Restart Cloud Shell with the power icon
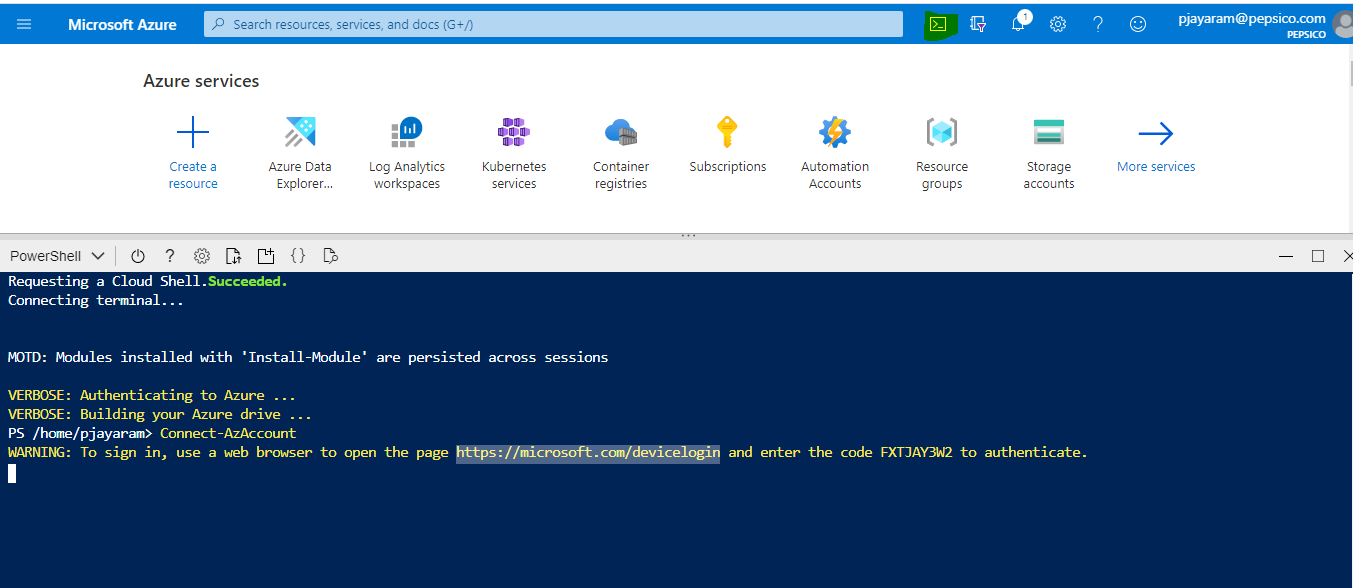The width and height of the screenshot is (1353, 588). (x=138, y=256)
